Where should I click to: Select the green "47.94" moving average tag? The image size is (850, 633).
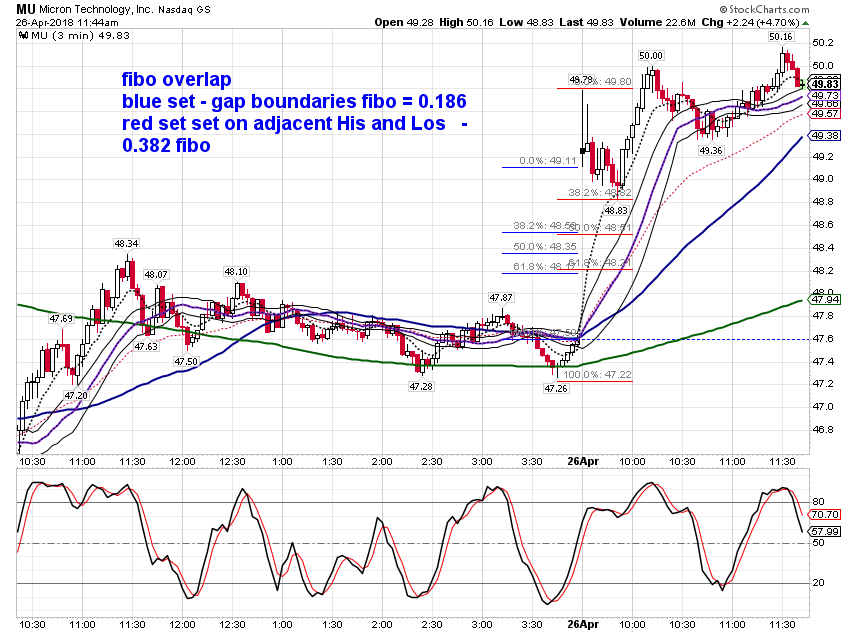tap(826, 299)
